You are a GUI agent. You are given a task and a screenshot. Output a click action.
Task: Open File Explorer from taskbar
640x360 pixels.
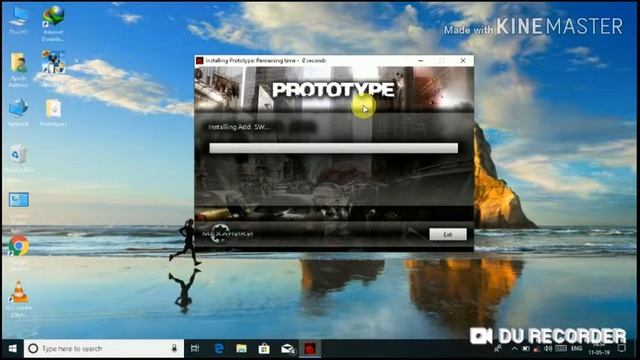click(242, 349)
